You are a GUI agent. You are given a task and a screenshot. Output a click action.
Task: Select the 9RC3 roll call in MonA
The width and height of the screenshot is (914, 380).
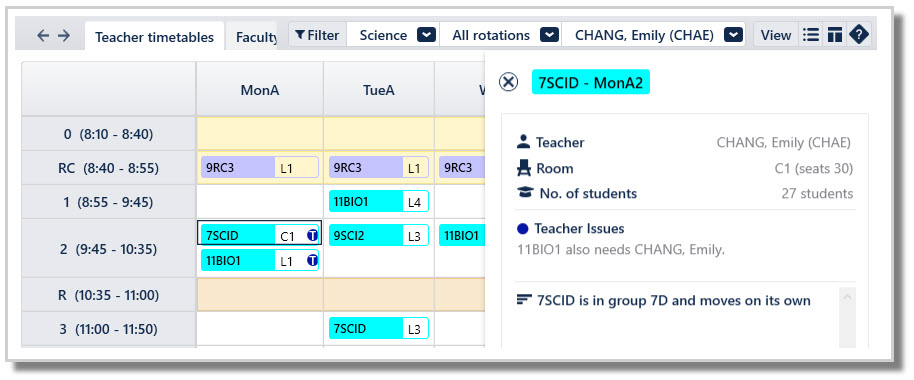[x=260, y=169]
